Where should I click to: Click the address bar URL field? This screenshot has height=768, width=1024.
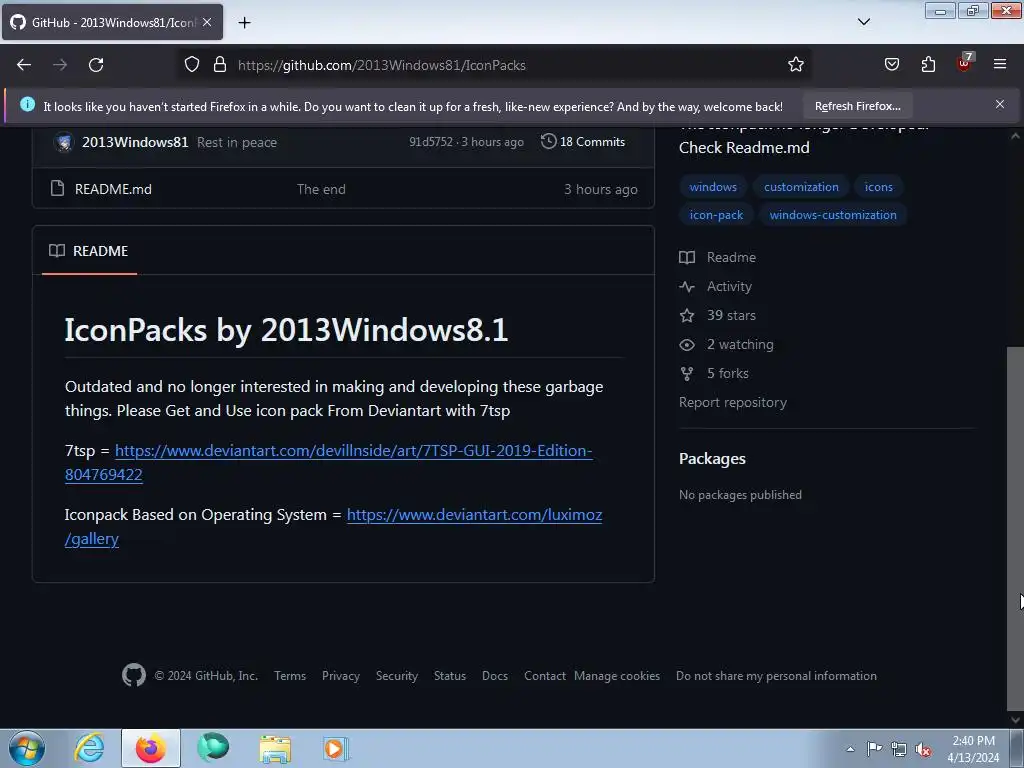tap(493, 65)
